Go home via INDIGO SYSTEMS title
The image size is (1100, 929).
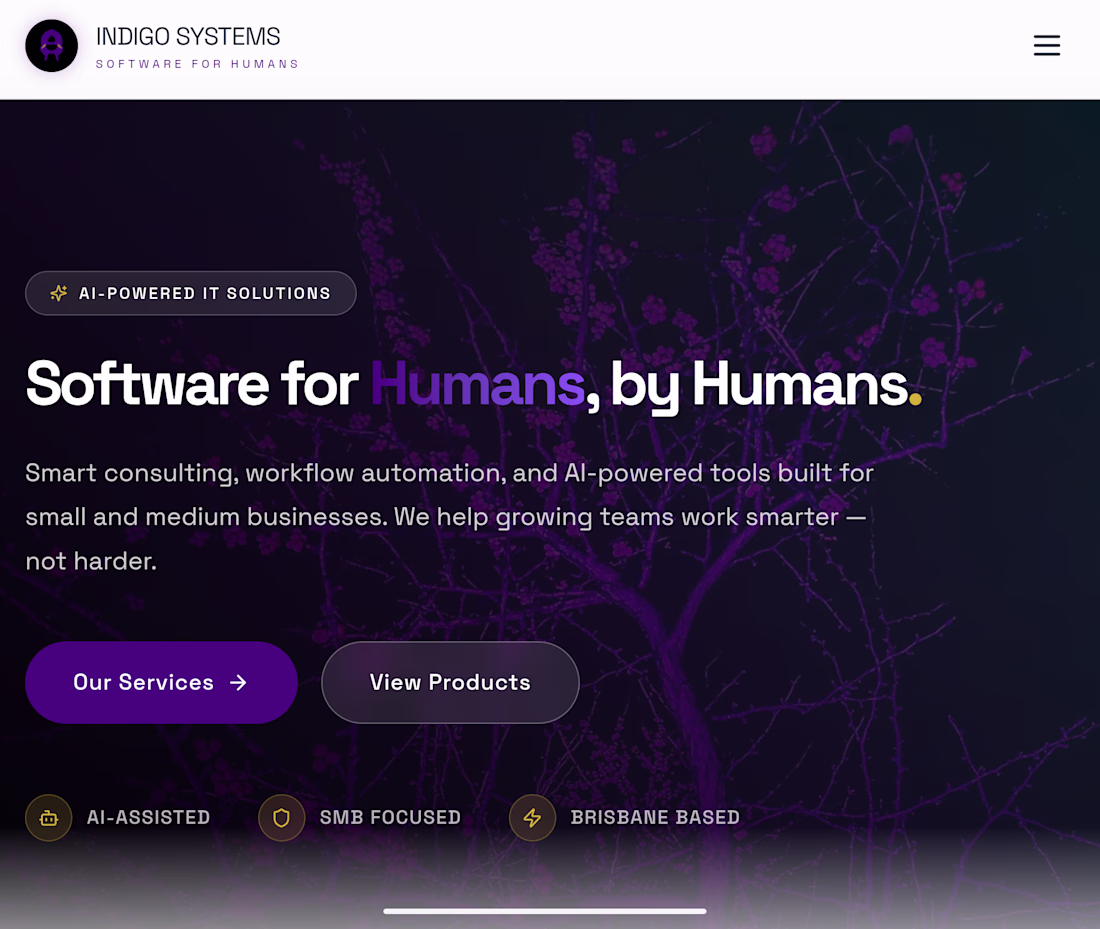coord(188,36)
